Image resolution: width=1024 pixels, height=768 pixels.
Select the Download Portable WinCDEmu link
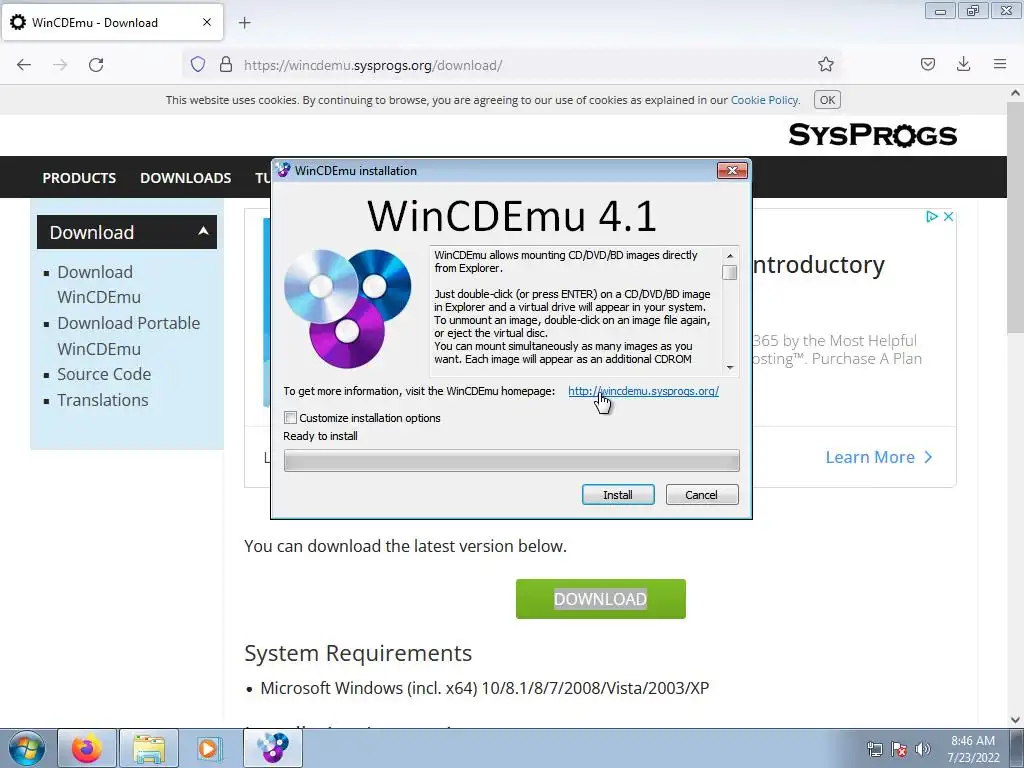(128, 336)
